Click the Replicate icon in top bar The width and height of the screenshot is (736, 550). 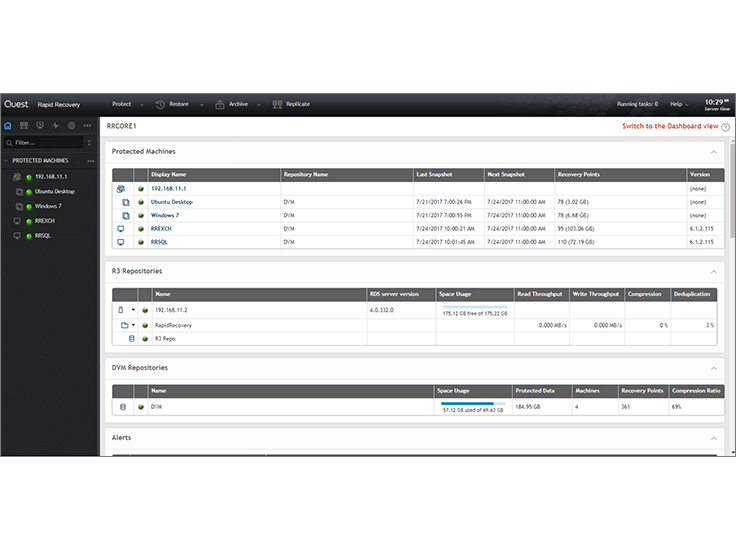tap(277, 105)
